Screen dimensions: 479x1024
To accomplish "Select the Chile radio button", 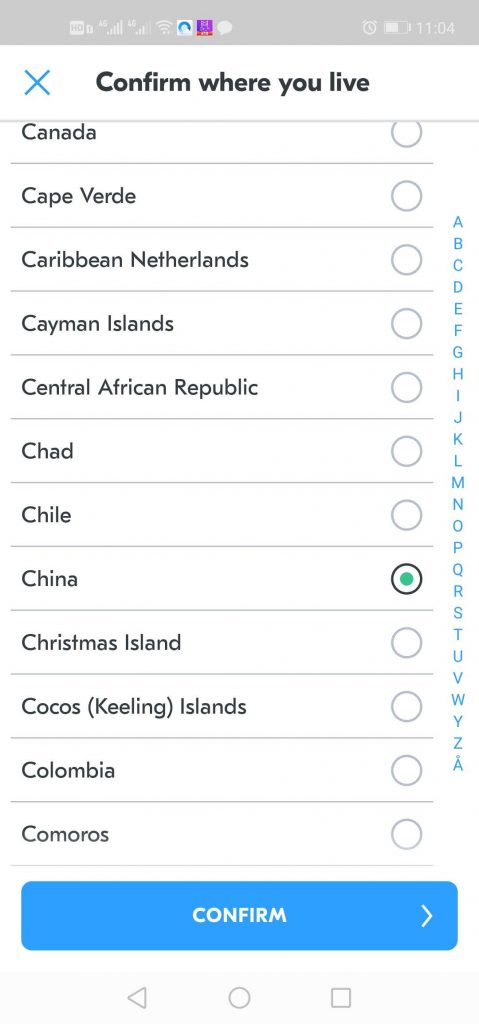I will [x=406, y=515].
